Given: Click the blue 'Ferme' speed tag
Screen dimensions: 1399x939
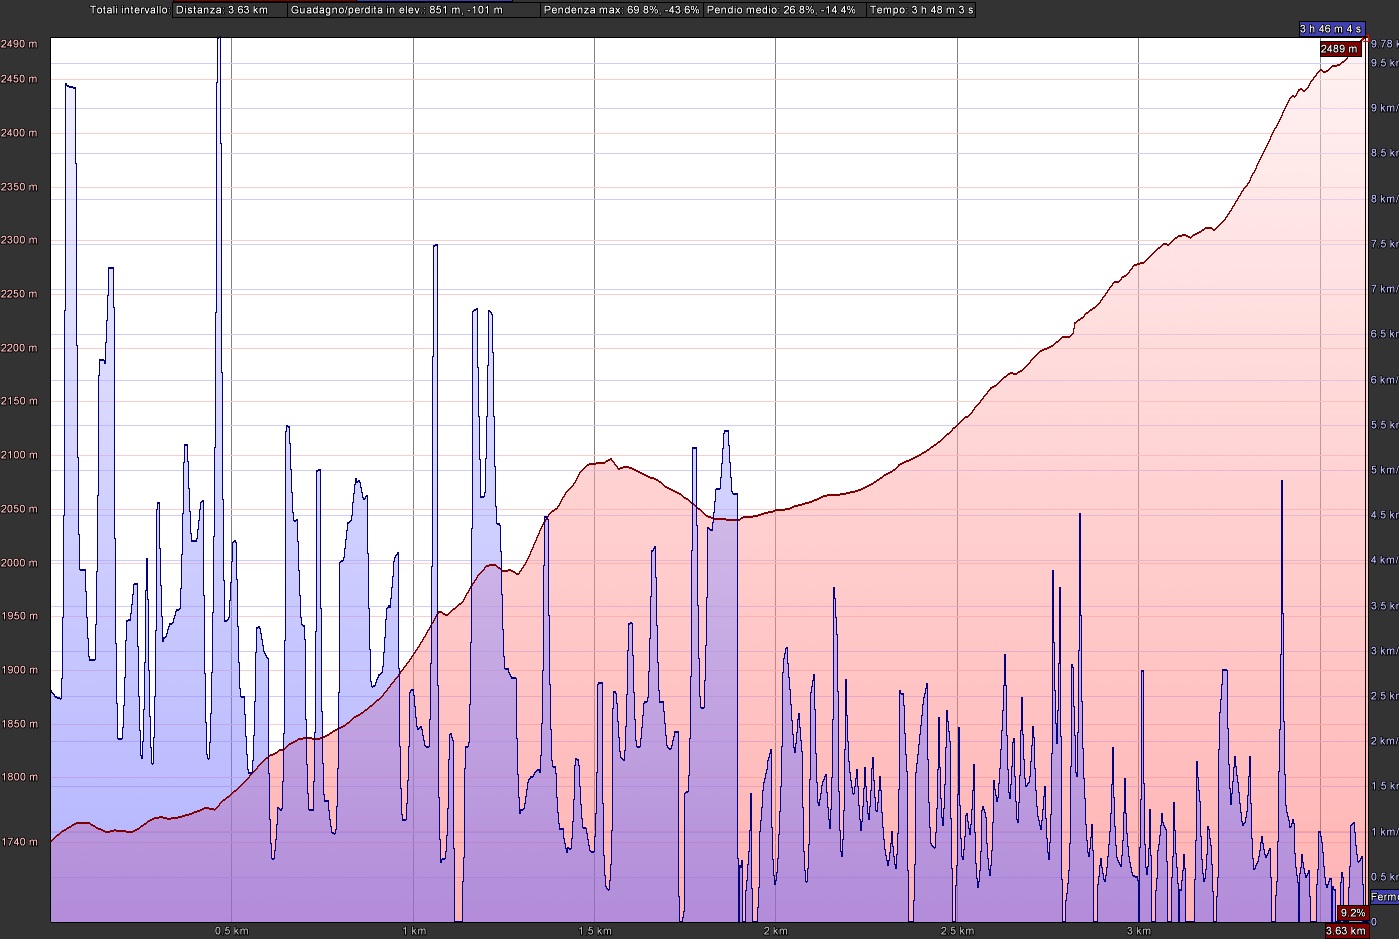Looking at the screenshot, I should (x=1384, y=897).
